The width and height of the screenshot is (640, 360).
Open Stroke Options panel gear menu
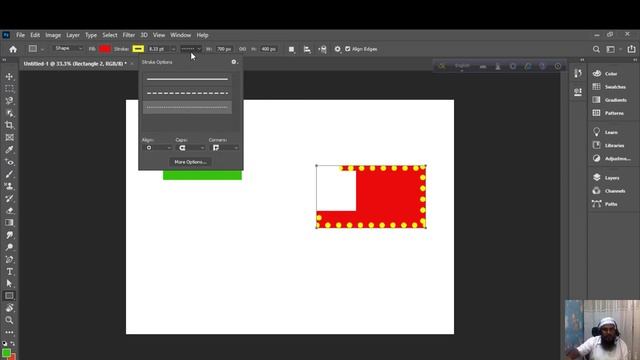pos(234,62)
